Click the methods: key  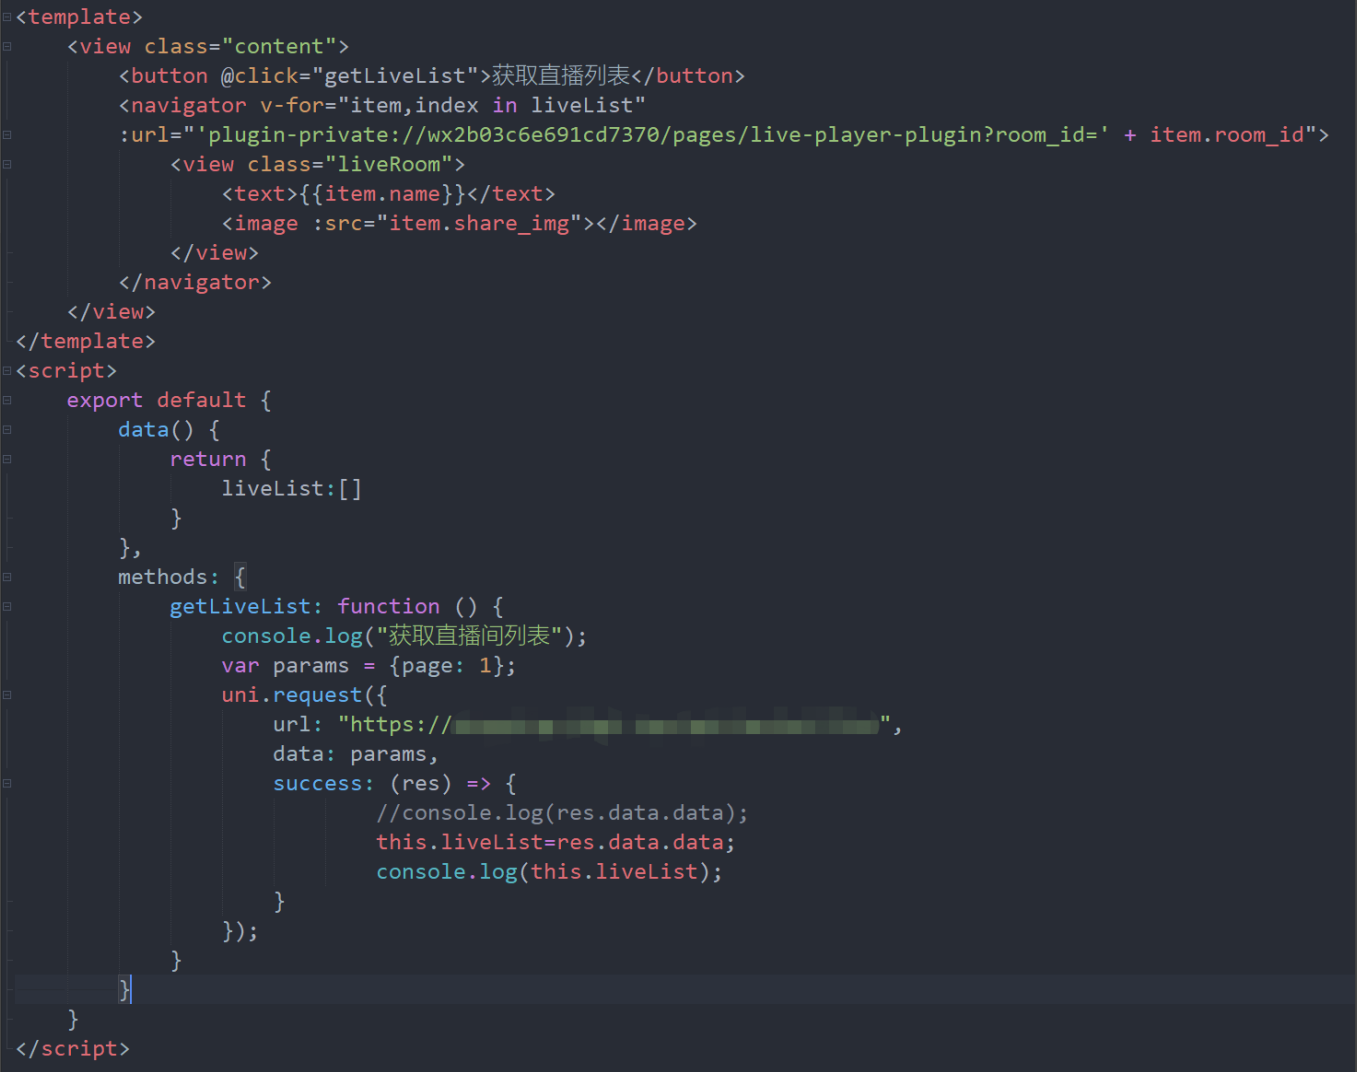click(168, 577)
